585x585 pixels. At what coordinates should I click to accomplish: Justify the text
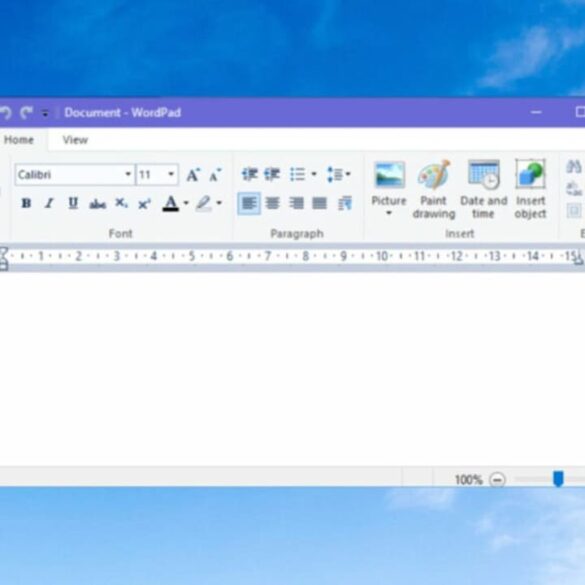320,203
